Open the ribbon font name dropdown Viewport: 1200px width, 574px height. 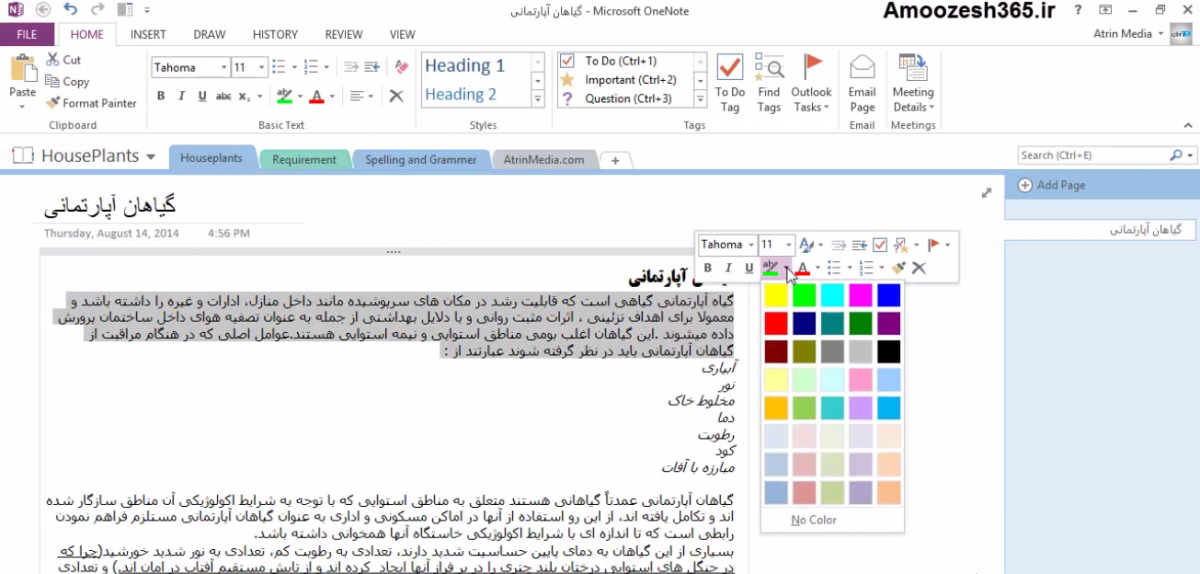tap(222, 68)
